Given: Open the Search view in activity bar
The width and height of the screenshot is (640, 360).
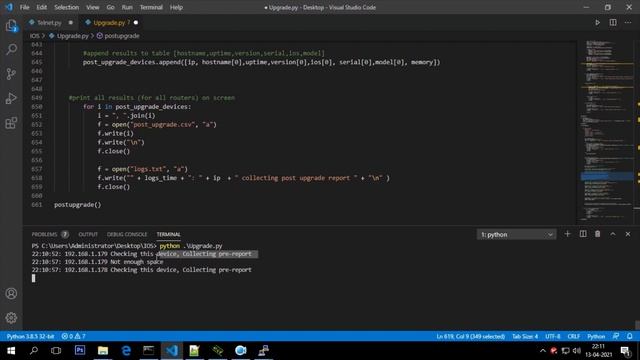Looking at the screenshot, I should point(11,50).
